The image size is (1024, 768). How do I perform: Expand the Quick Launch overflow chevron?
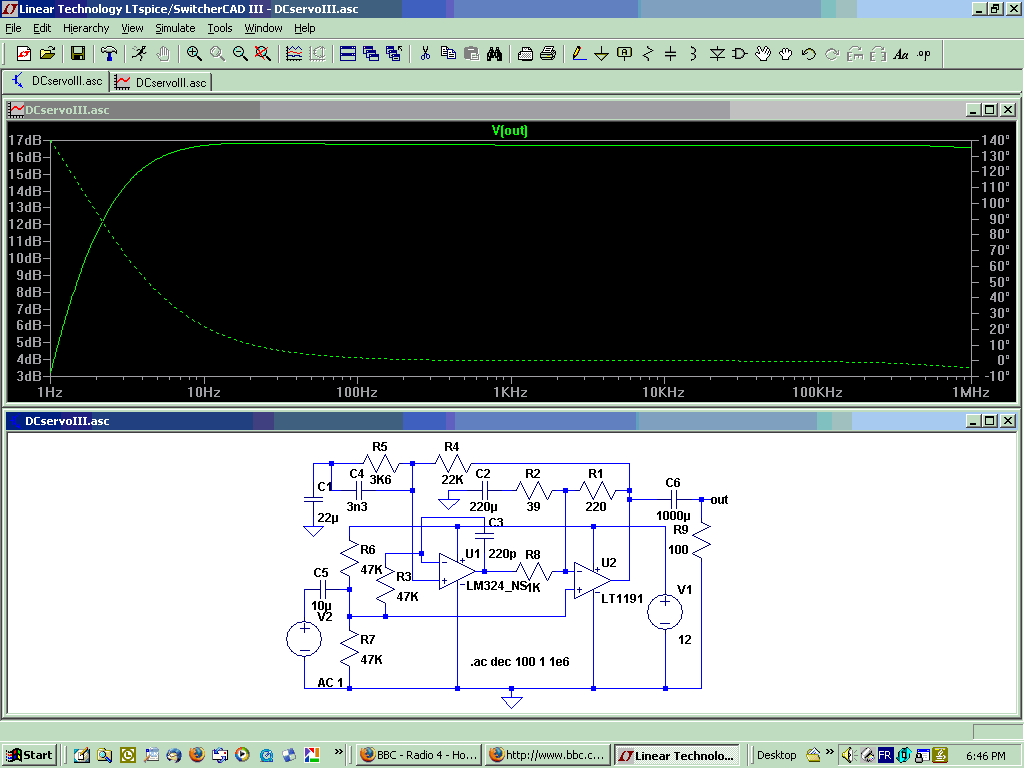[339, 751]
